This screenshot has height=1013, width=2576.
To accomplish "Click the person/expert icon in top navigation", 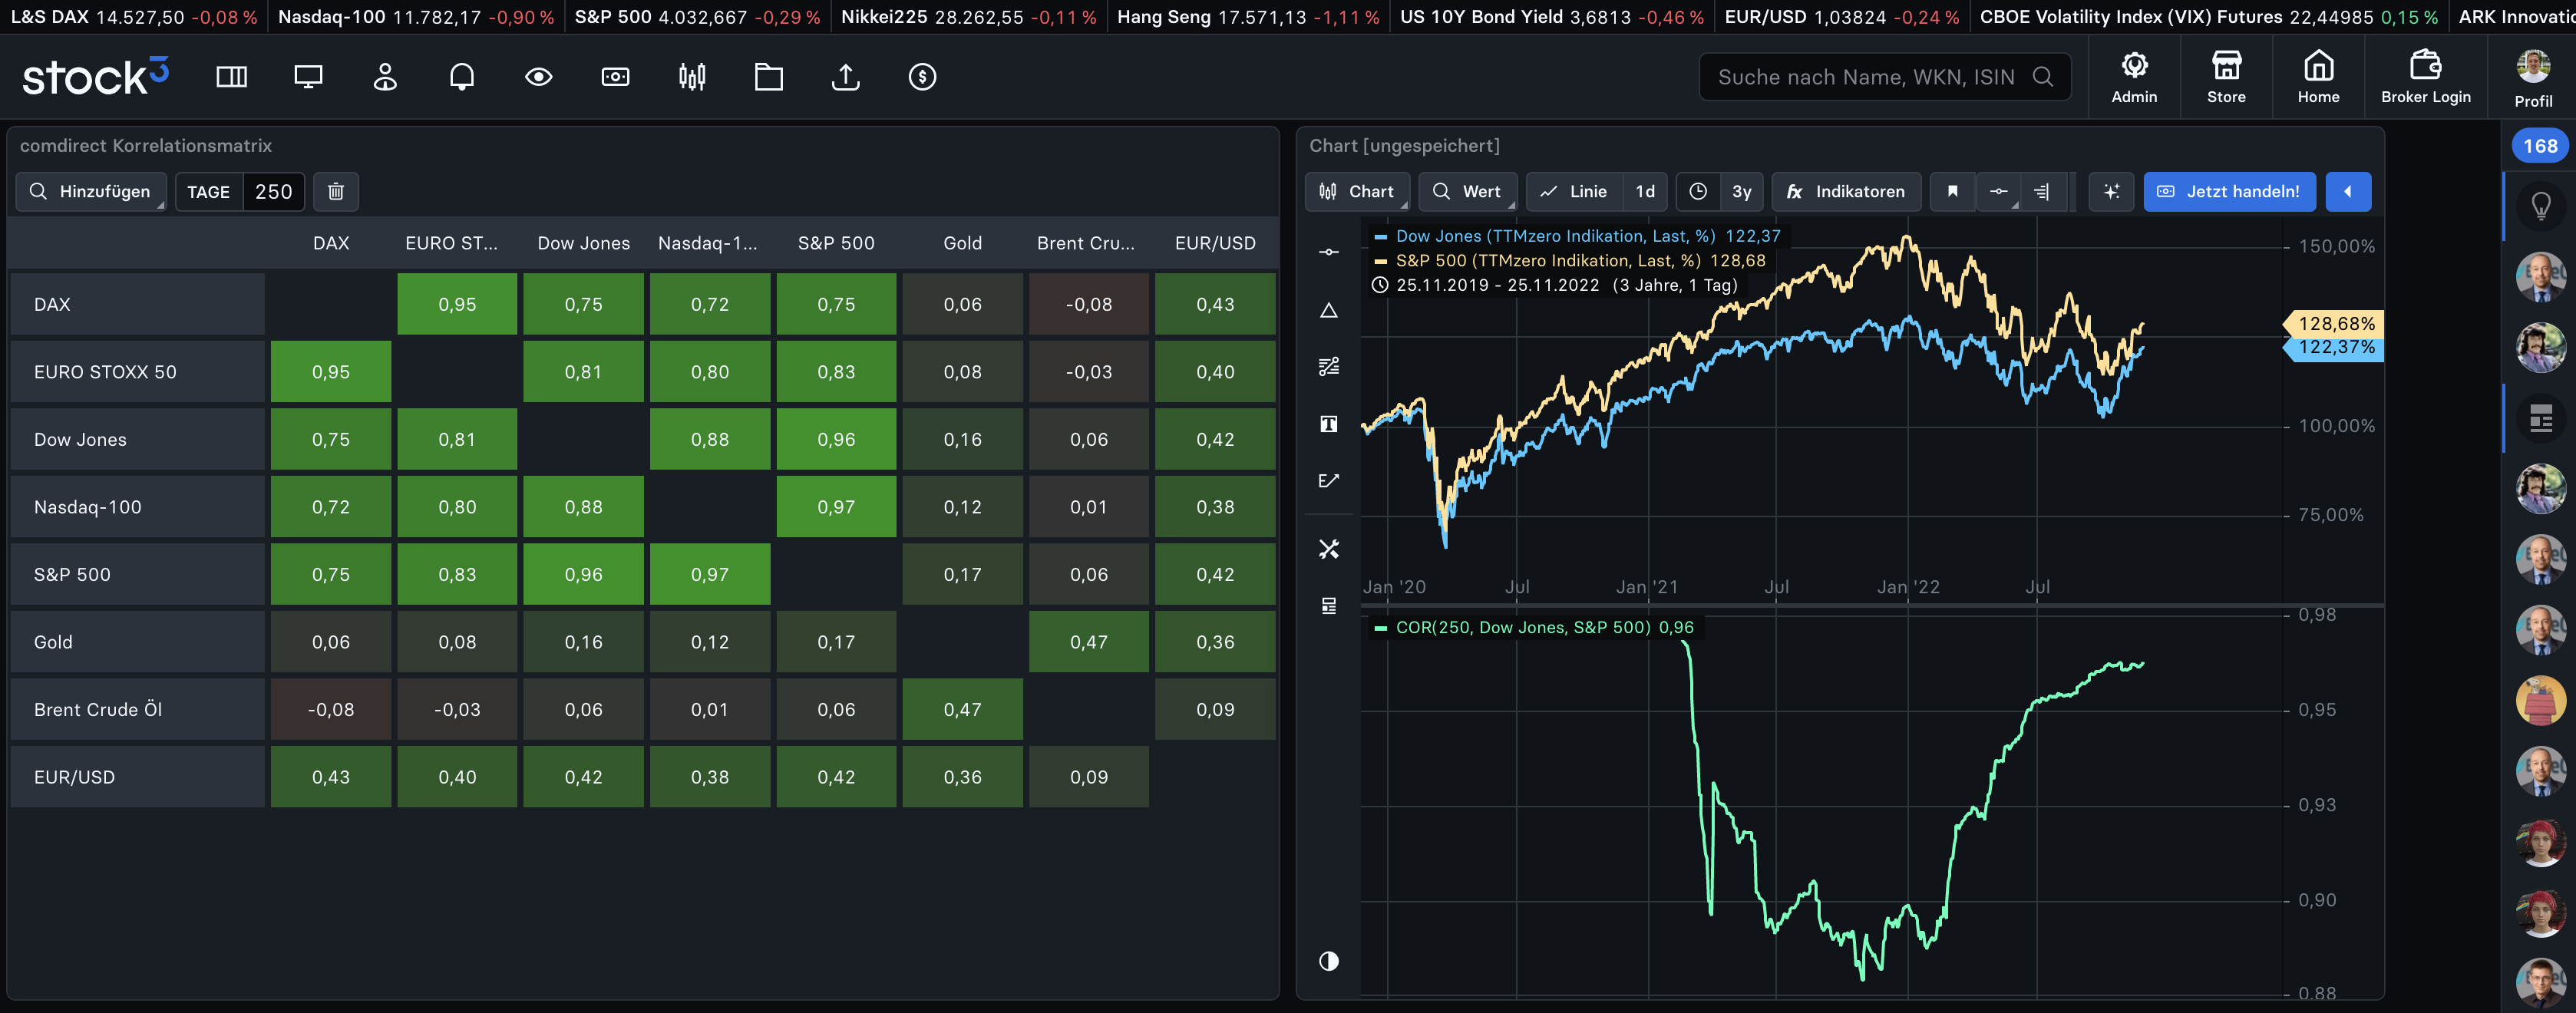I will point(385,77).
